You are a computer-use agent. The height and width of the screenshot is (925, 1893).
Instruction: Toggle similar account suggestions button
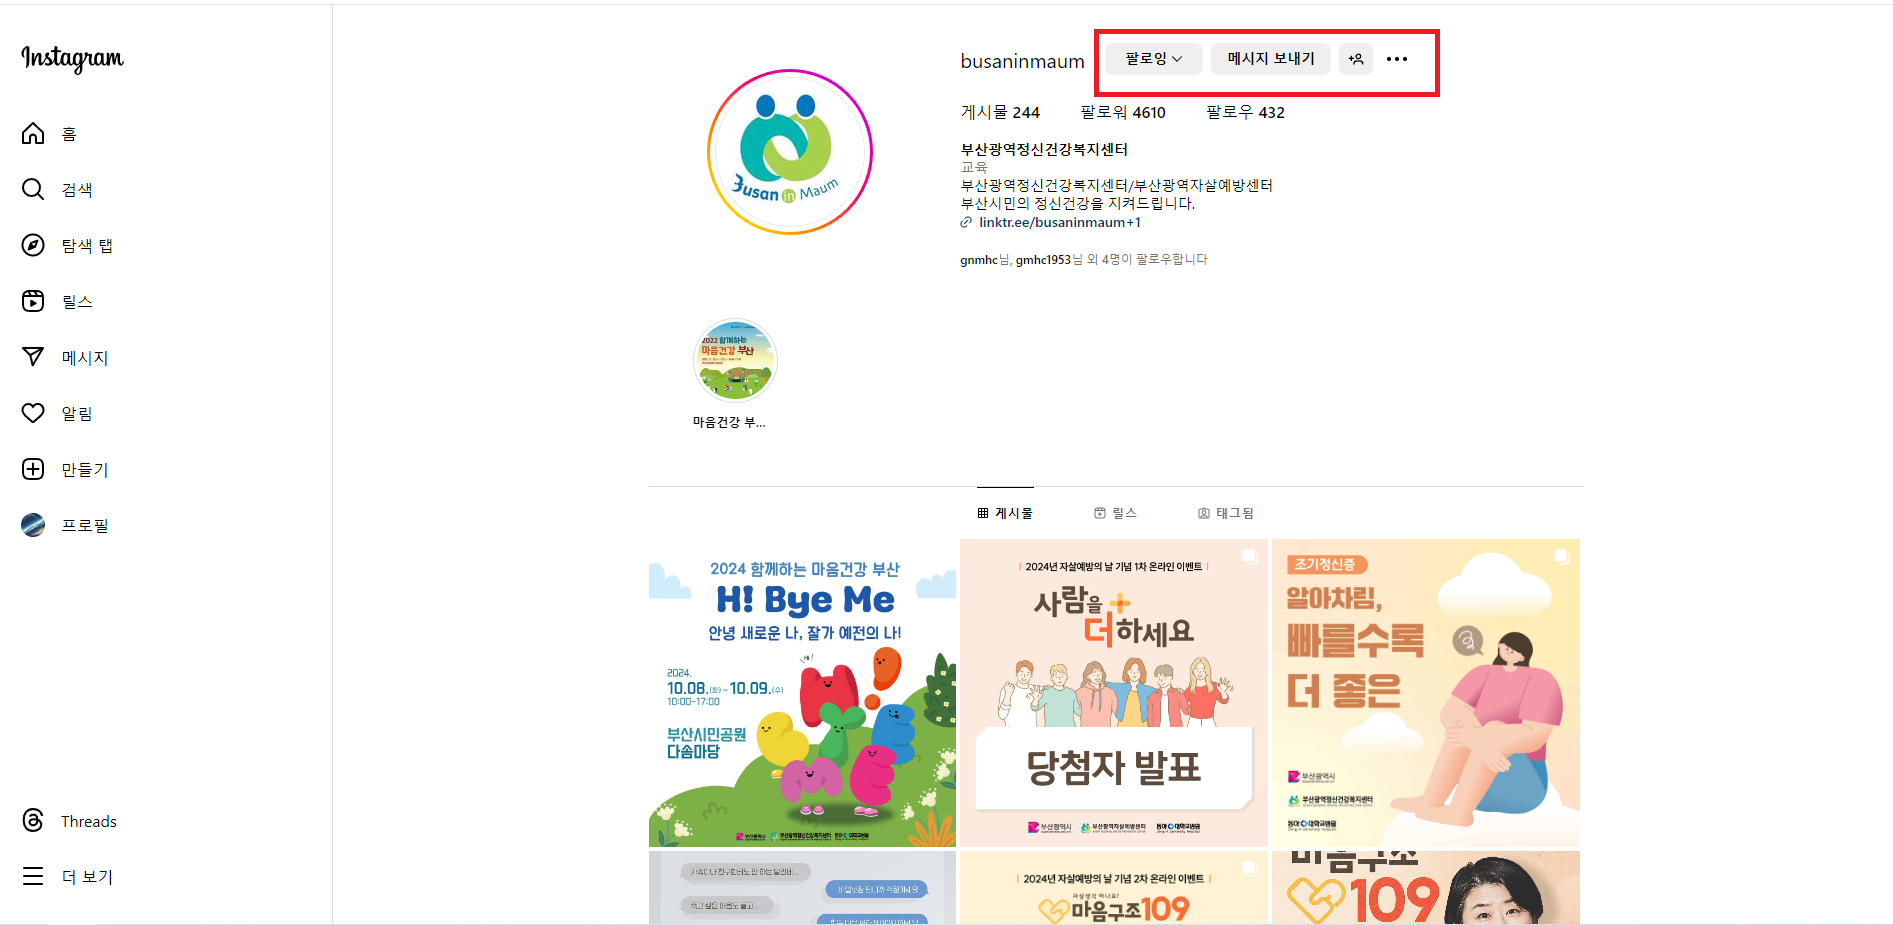[1356, 59]
